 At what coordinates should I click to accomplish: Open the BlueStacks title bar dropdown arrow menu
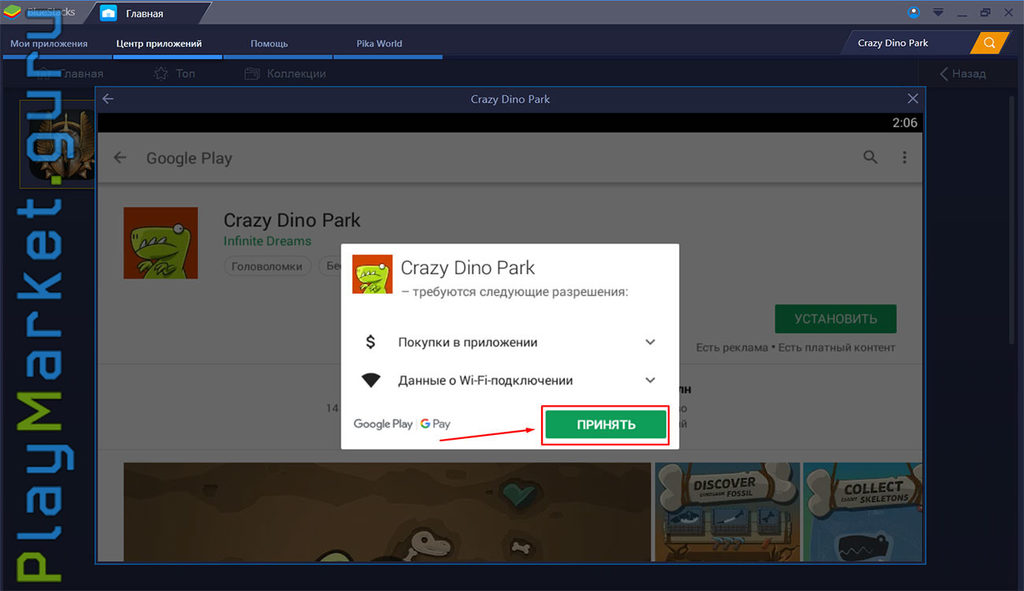click(x=938, y=12)
